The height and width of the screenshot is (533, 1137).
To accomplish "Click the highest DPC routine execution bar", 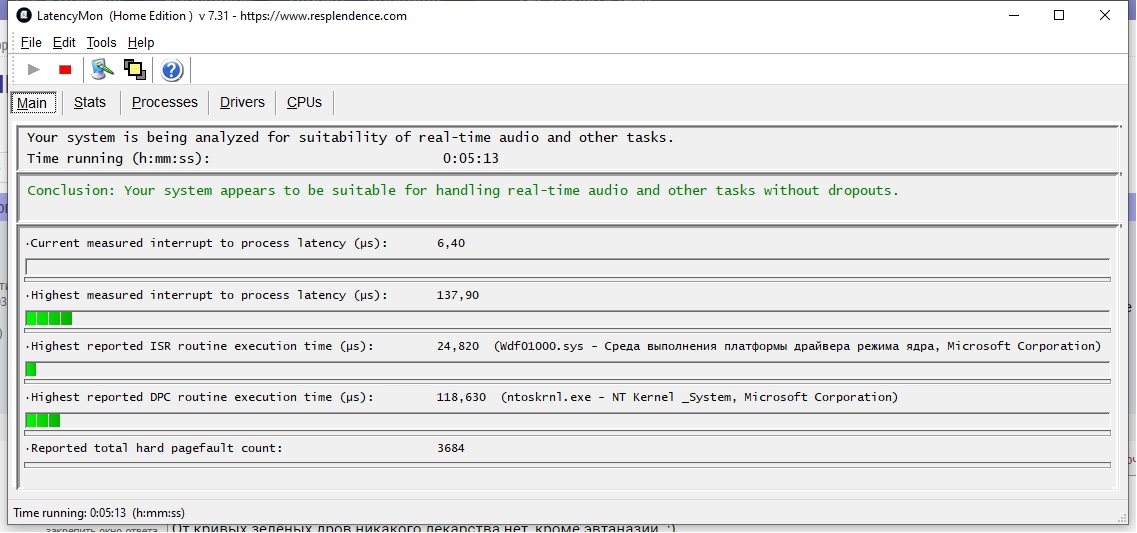I will click(x=43, y=420).
